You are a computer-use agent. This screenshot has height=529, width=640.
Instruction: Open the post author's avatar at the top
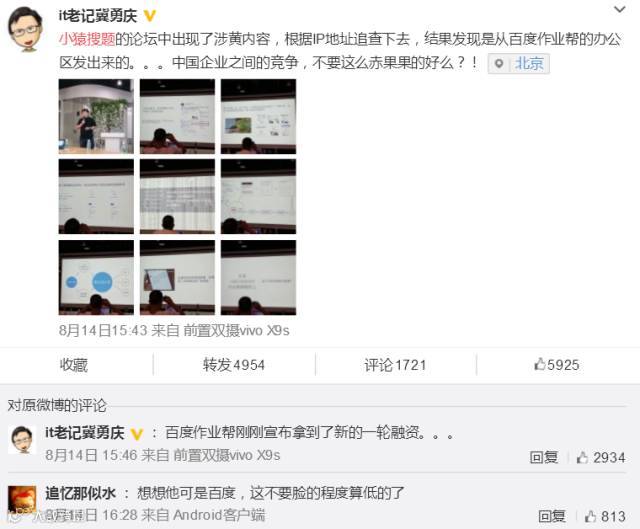[x=25, y=29]
